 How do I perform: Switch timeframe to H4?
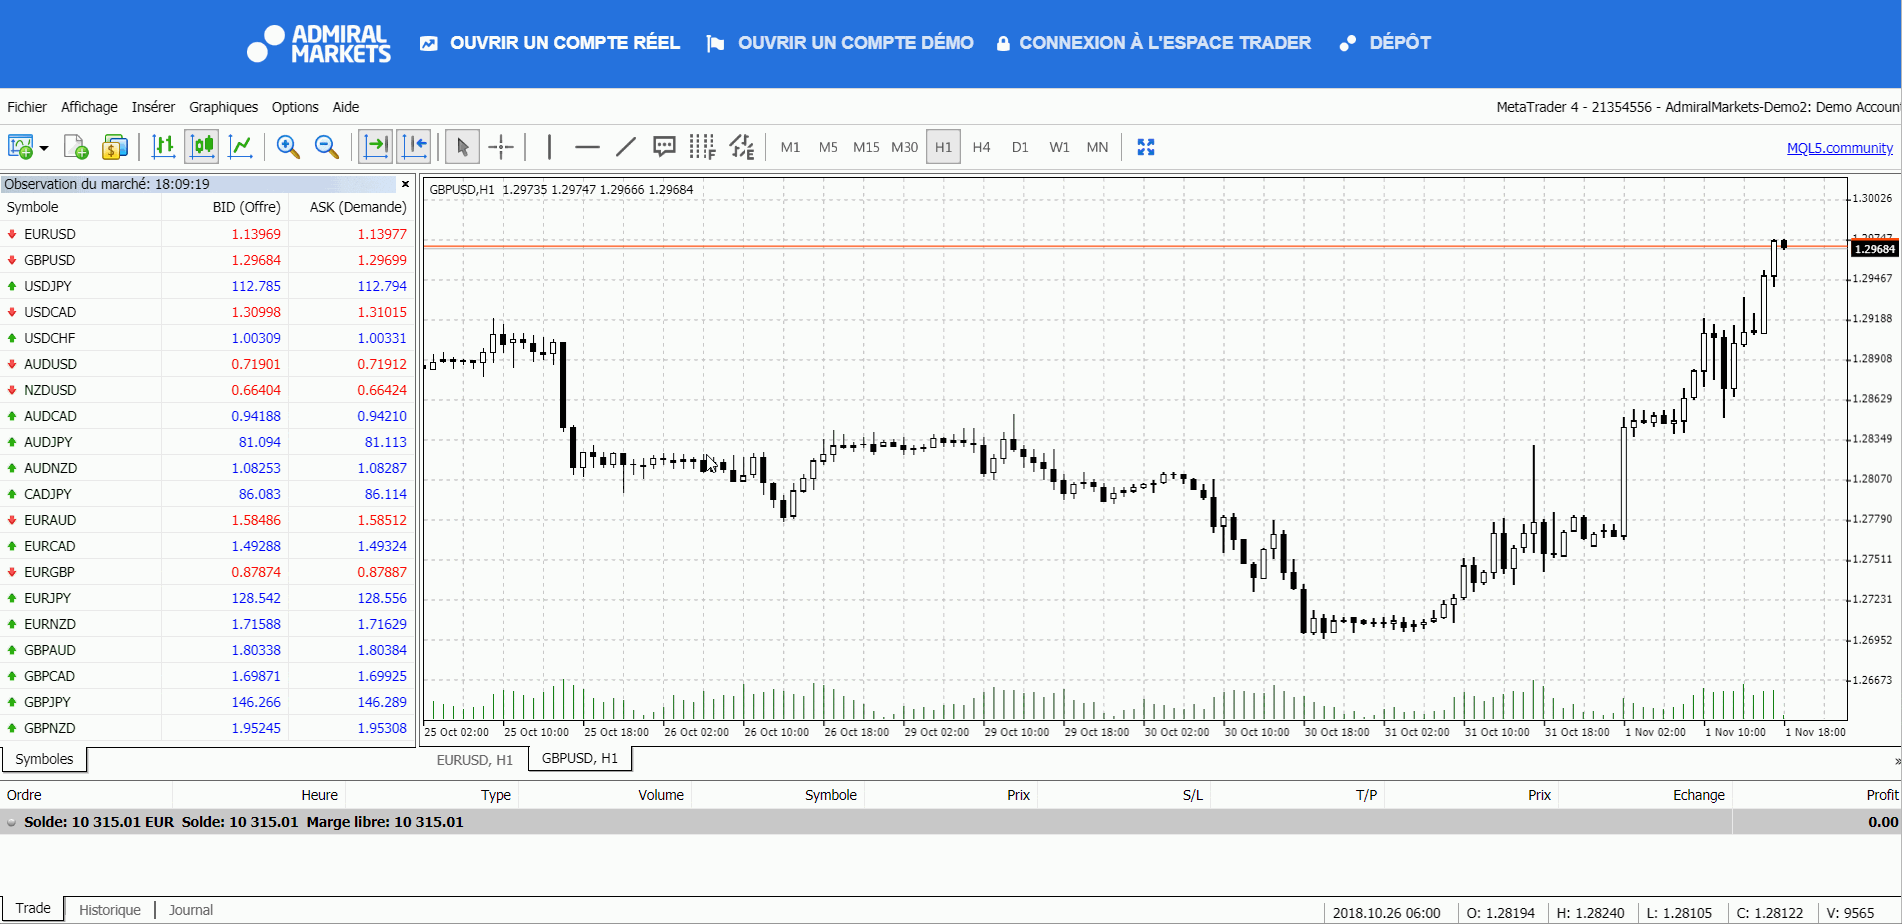pyautogui.click(x=981, y=147)
